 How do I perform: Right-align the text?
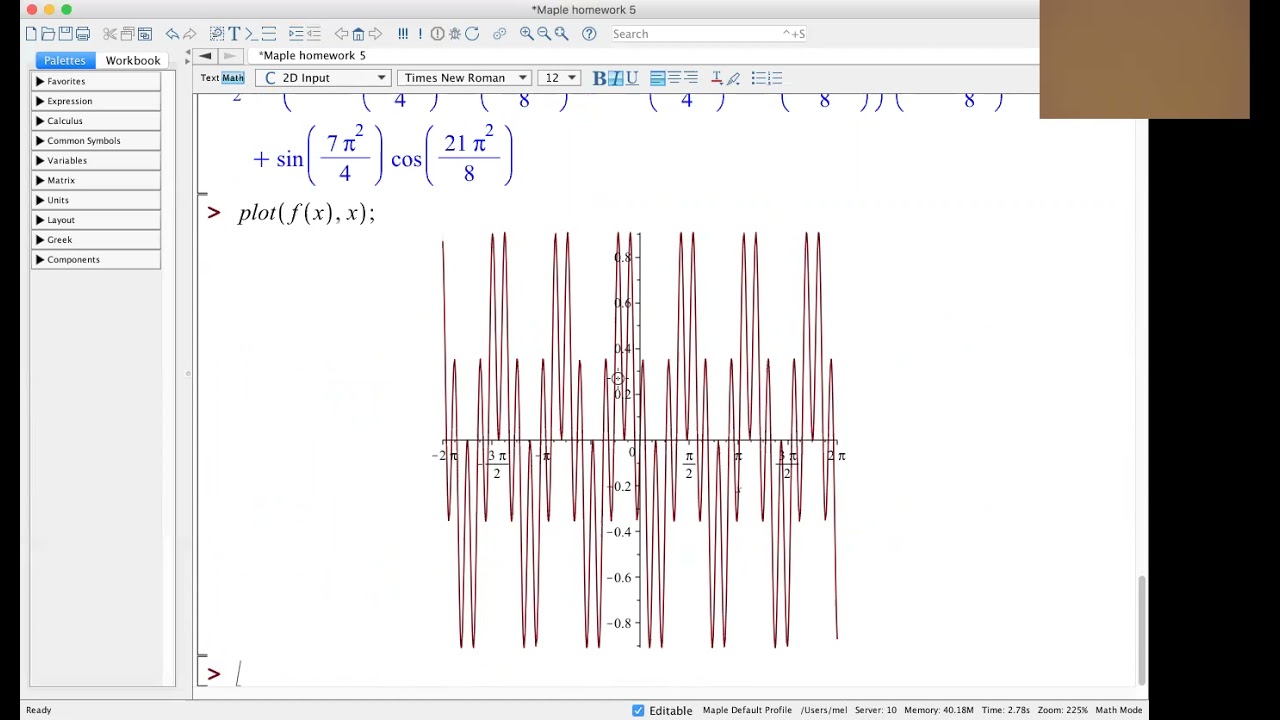691,78
